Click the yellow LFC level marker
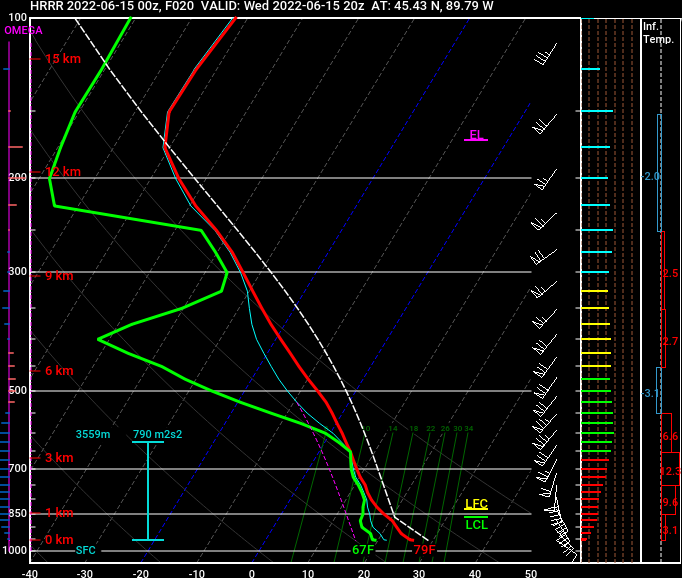The image size is (682, 578). point(476,505)
